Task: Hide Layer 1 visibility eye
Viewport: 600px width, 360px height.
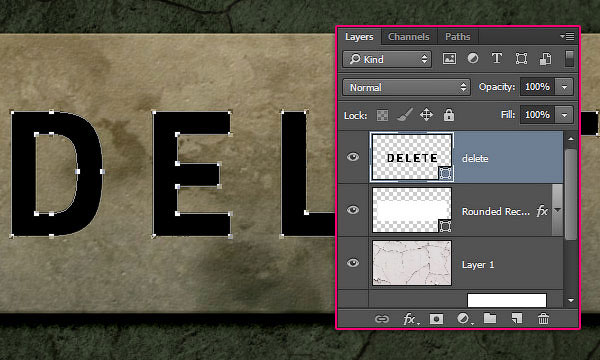Action: click(x=353, y=263)
